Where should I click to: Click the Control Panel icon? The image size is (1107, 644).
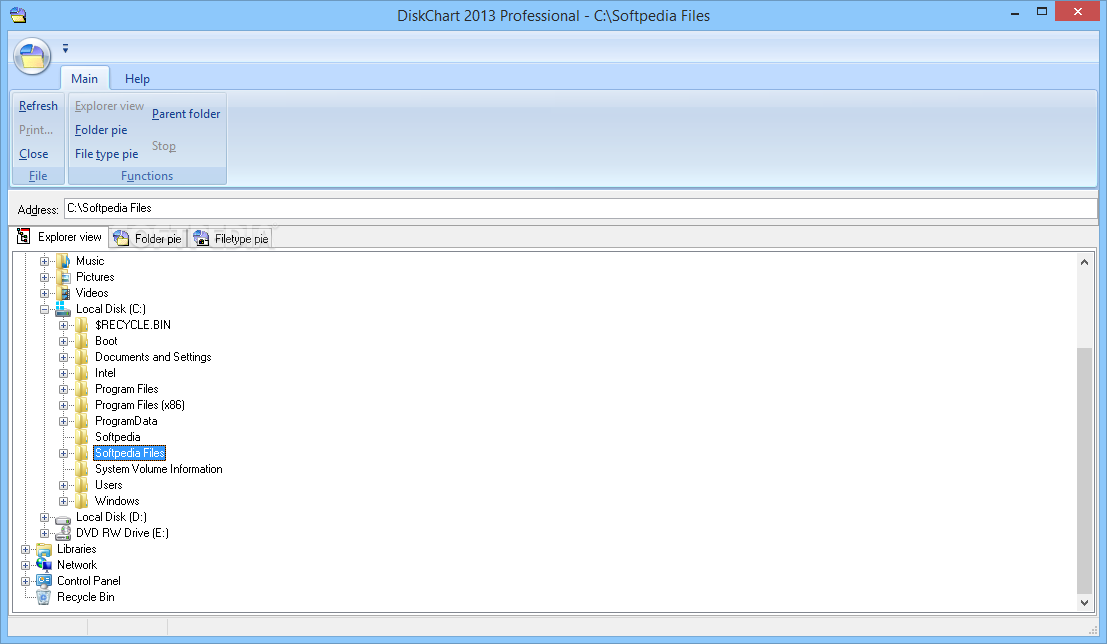coord(44,581)
